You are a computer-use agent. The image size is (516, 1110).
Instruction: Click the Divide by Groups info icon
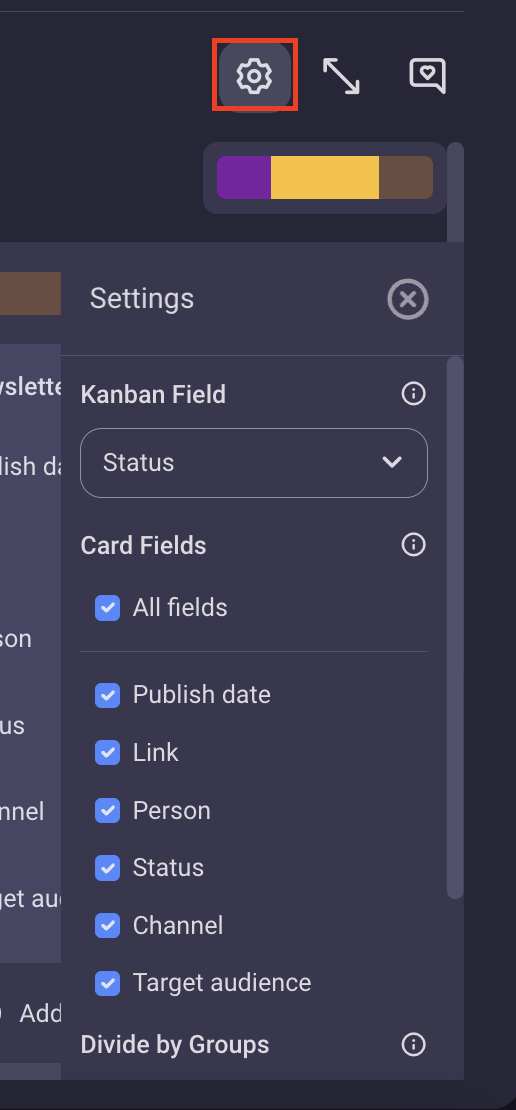pos(413,1044)
